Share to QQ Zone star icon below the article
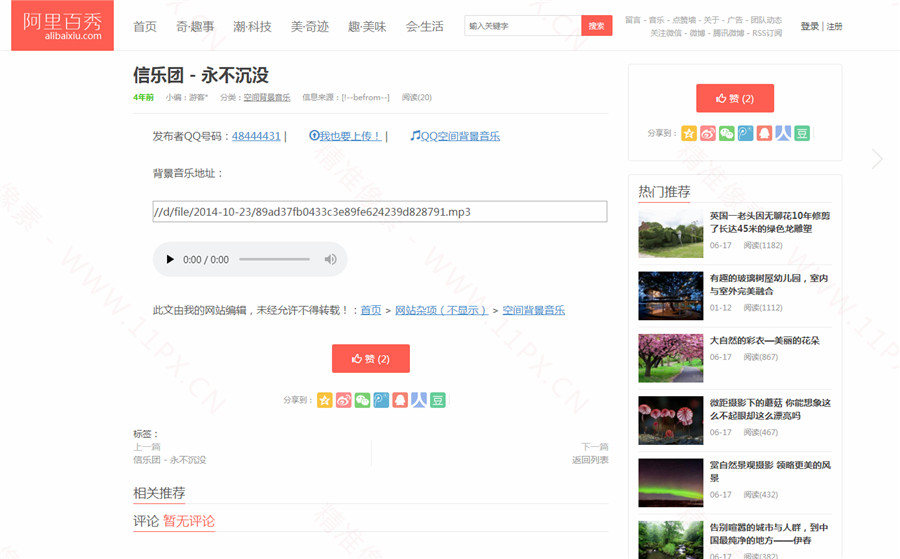This screenshot has width=900, height=559. (325, 400)
